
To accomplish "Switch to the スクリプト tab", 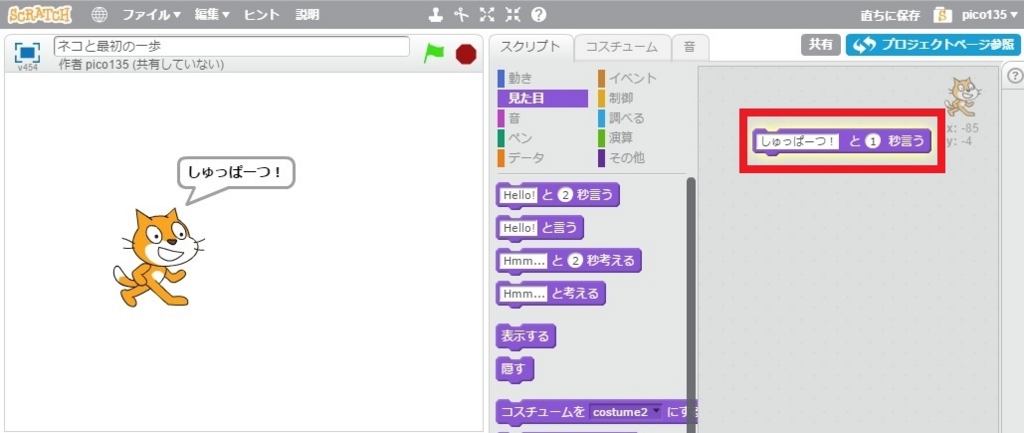I will coord(531,46).
